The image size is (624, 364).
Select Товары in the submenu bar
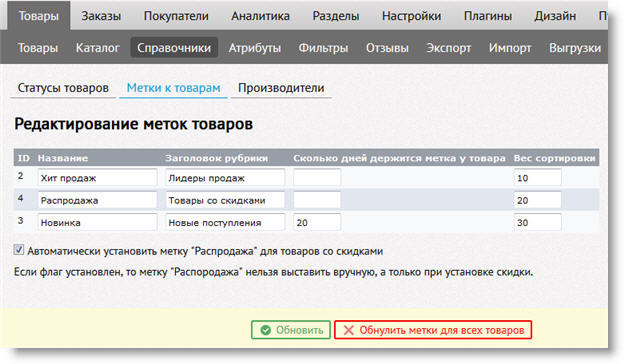[x=38, y=48]
